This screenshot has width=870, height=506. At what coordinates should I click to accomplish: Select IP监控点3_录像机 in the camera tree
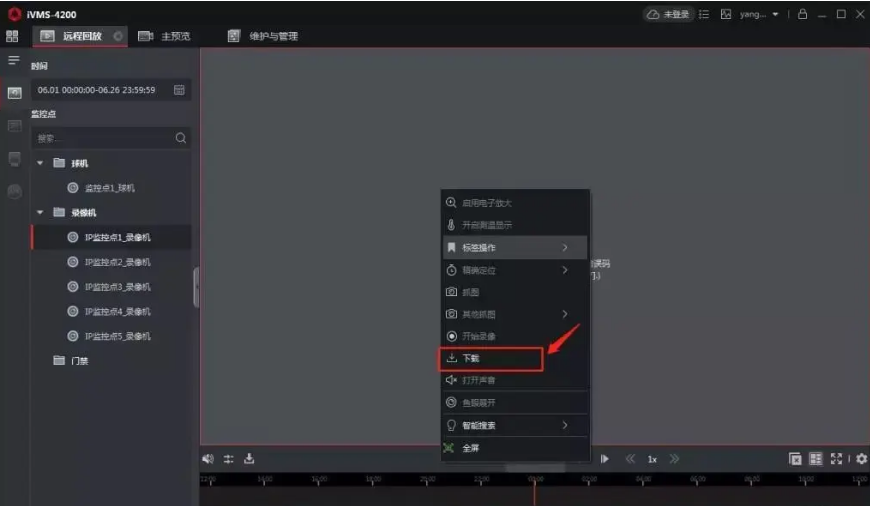(x=117, y=287)
